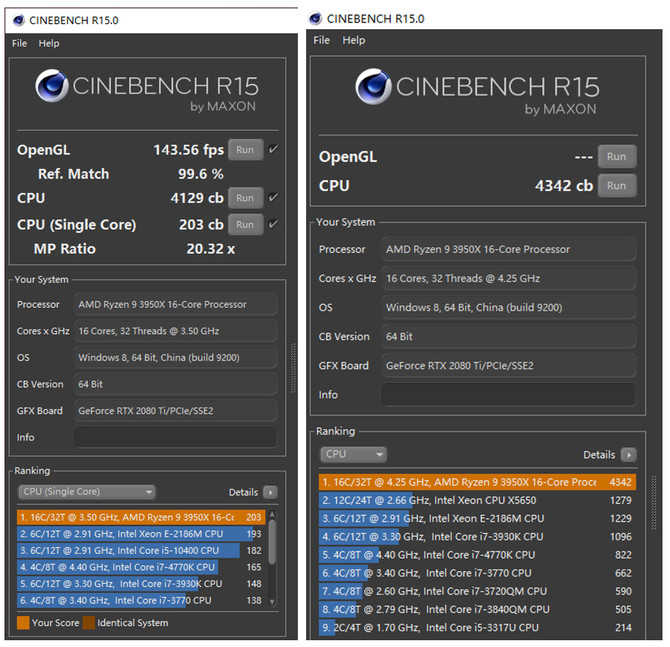Open the Help menu in the right window

coord(353,40)
